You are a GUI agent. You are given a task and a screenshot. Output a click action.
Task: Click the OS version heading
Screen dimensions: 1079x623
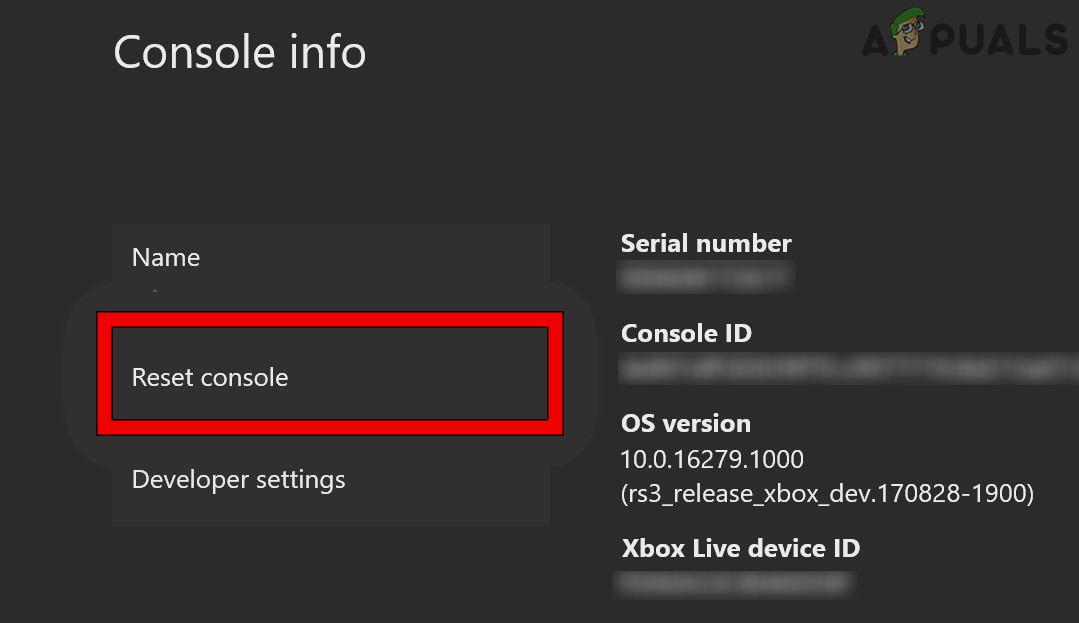tap(686, 423)
